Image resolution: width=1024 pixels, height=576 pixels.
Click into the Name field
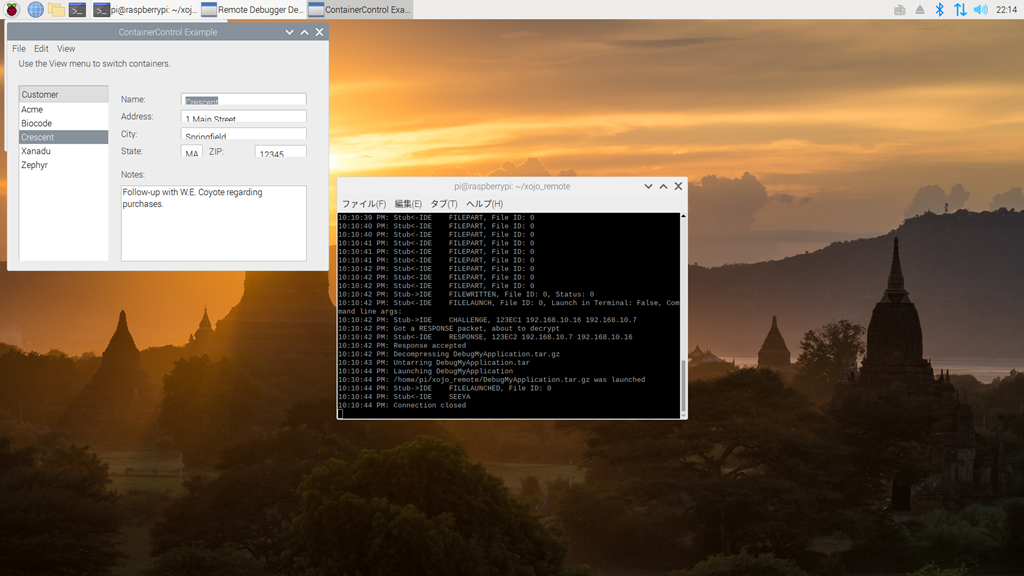(x=243, y=99)
